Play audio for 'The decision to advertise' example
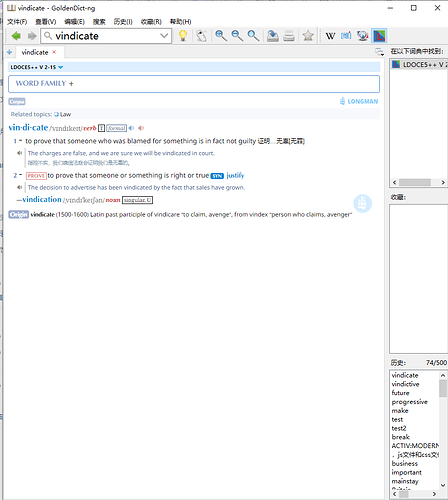 pos(20,187)
